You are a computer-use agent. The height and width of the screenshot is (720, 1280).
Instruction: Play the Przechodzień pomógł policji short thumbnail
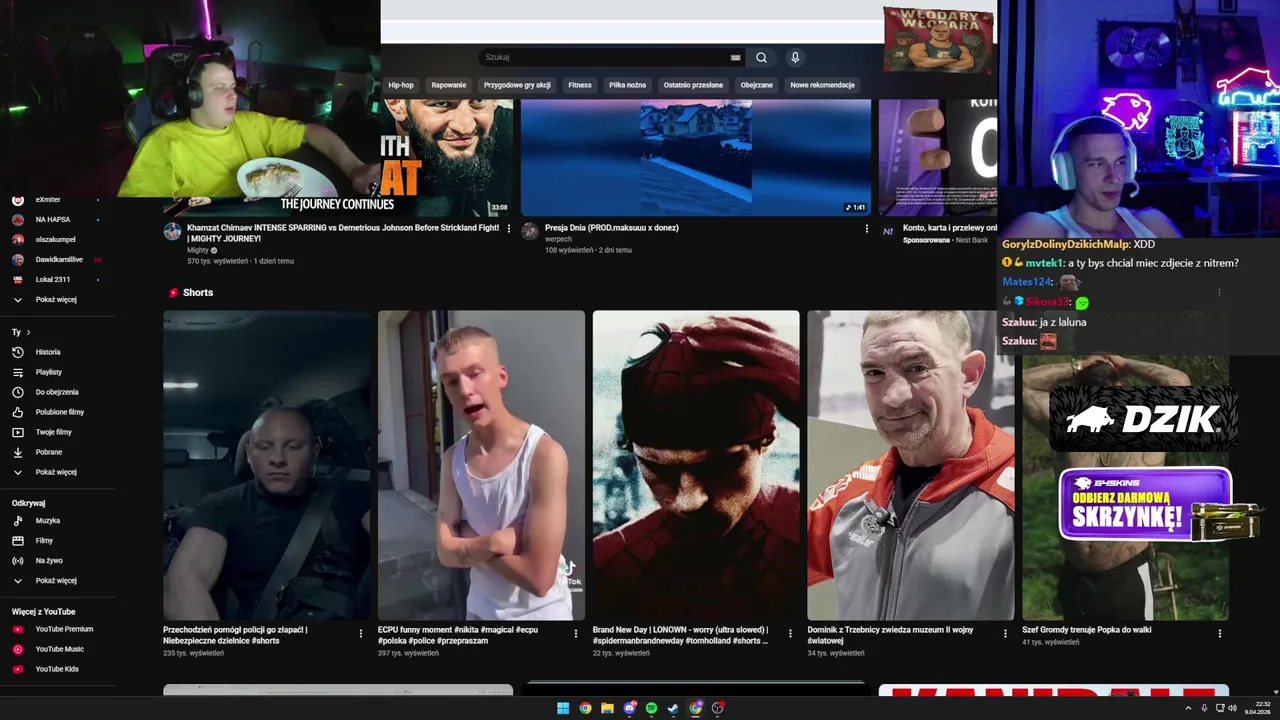[267, 465]
